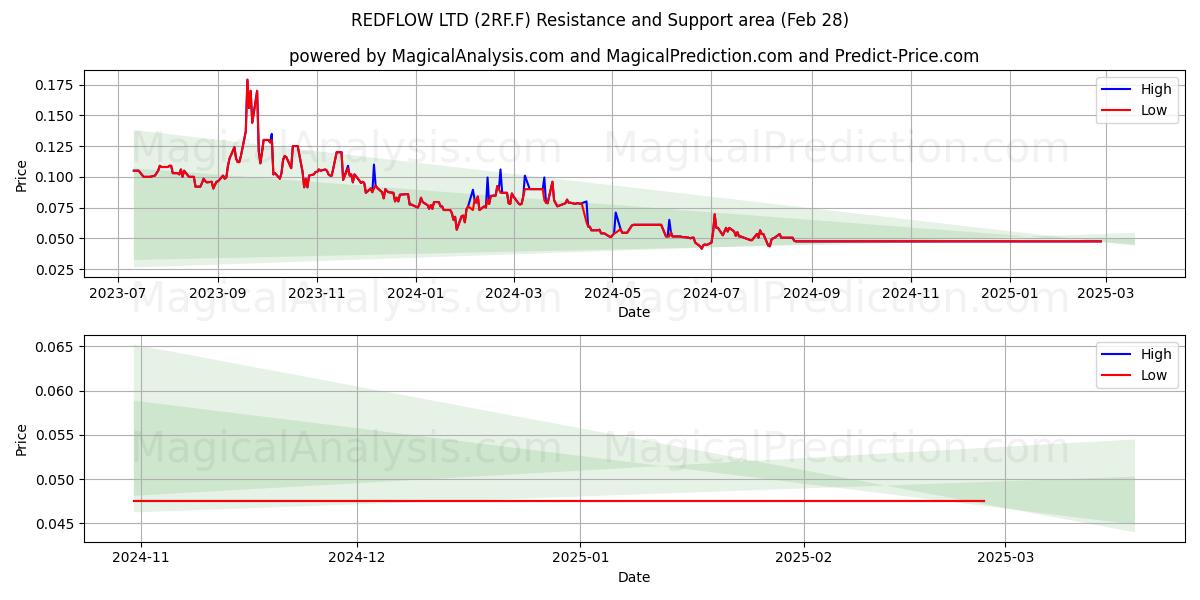Click the 2024-12 tick label on bottom chart
The height and width of the screenshot is (600, 1200).
click(357, 558)
